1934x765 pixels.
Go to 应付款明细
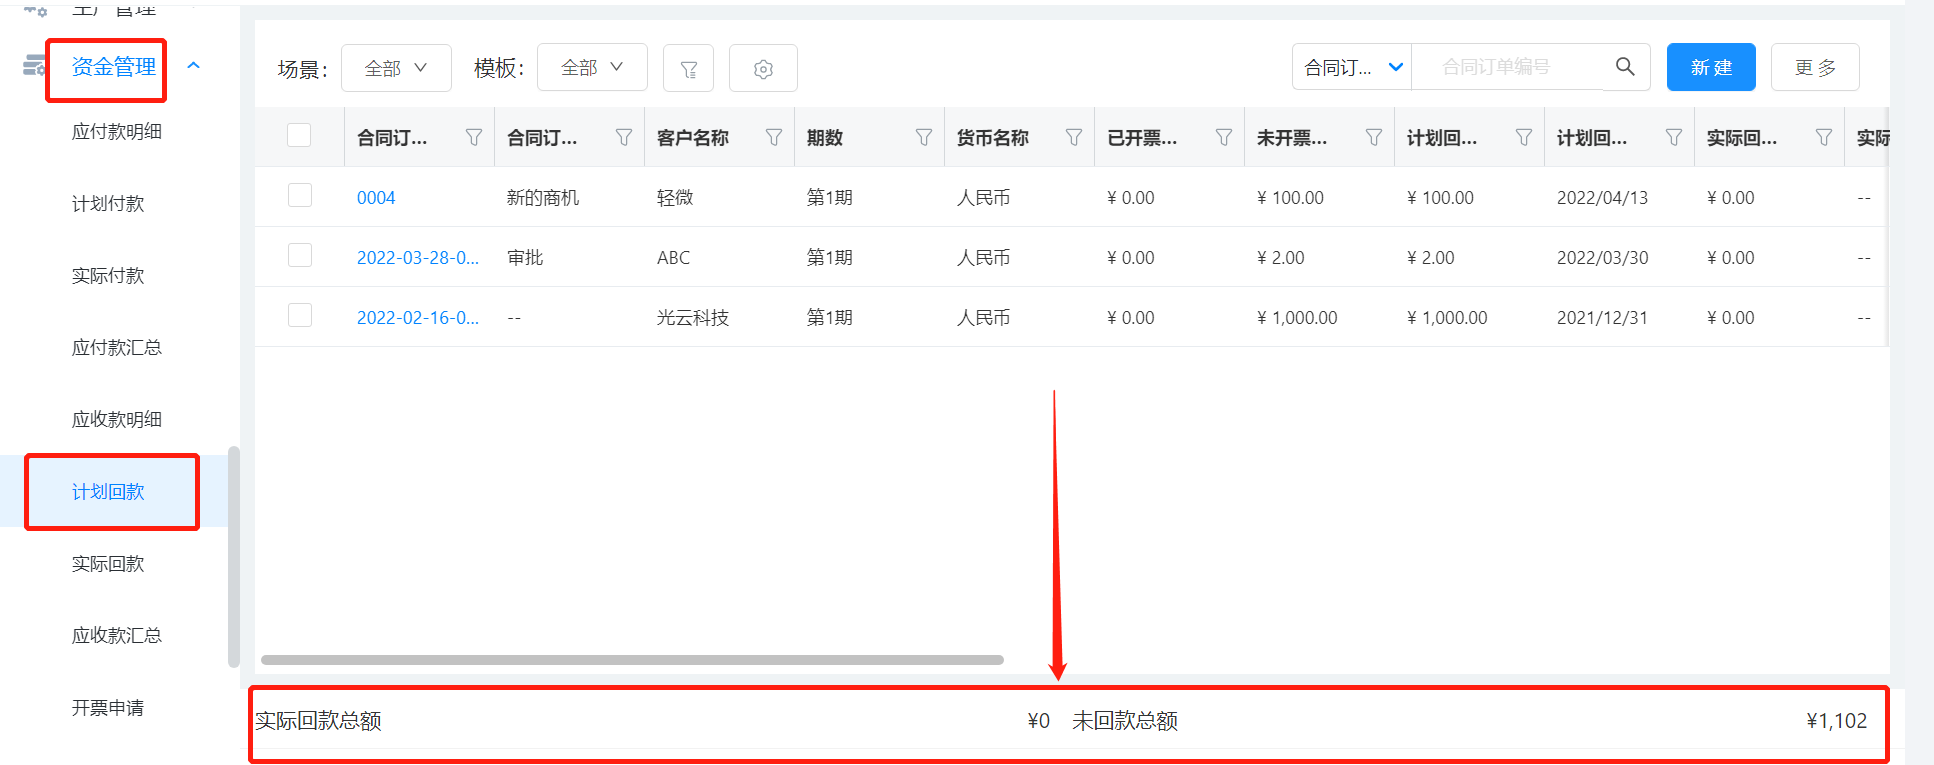[117, 131]
